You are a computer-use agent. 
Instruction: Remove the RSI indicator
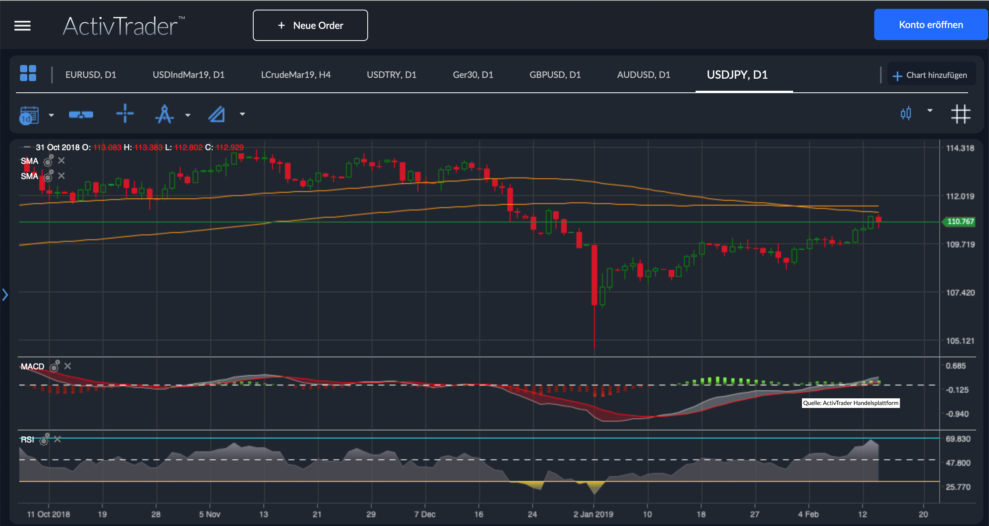[57, 439]
